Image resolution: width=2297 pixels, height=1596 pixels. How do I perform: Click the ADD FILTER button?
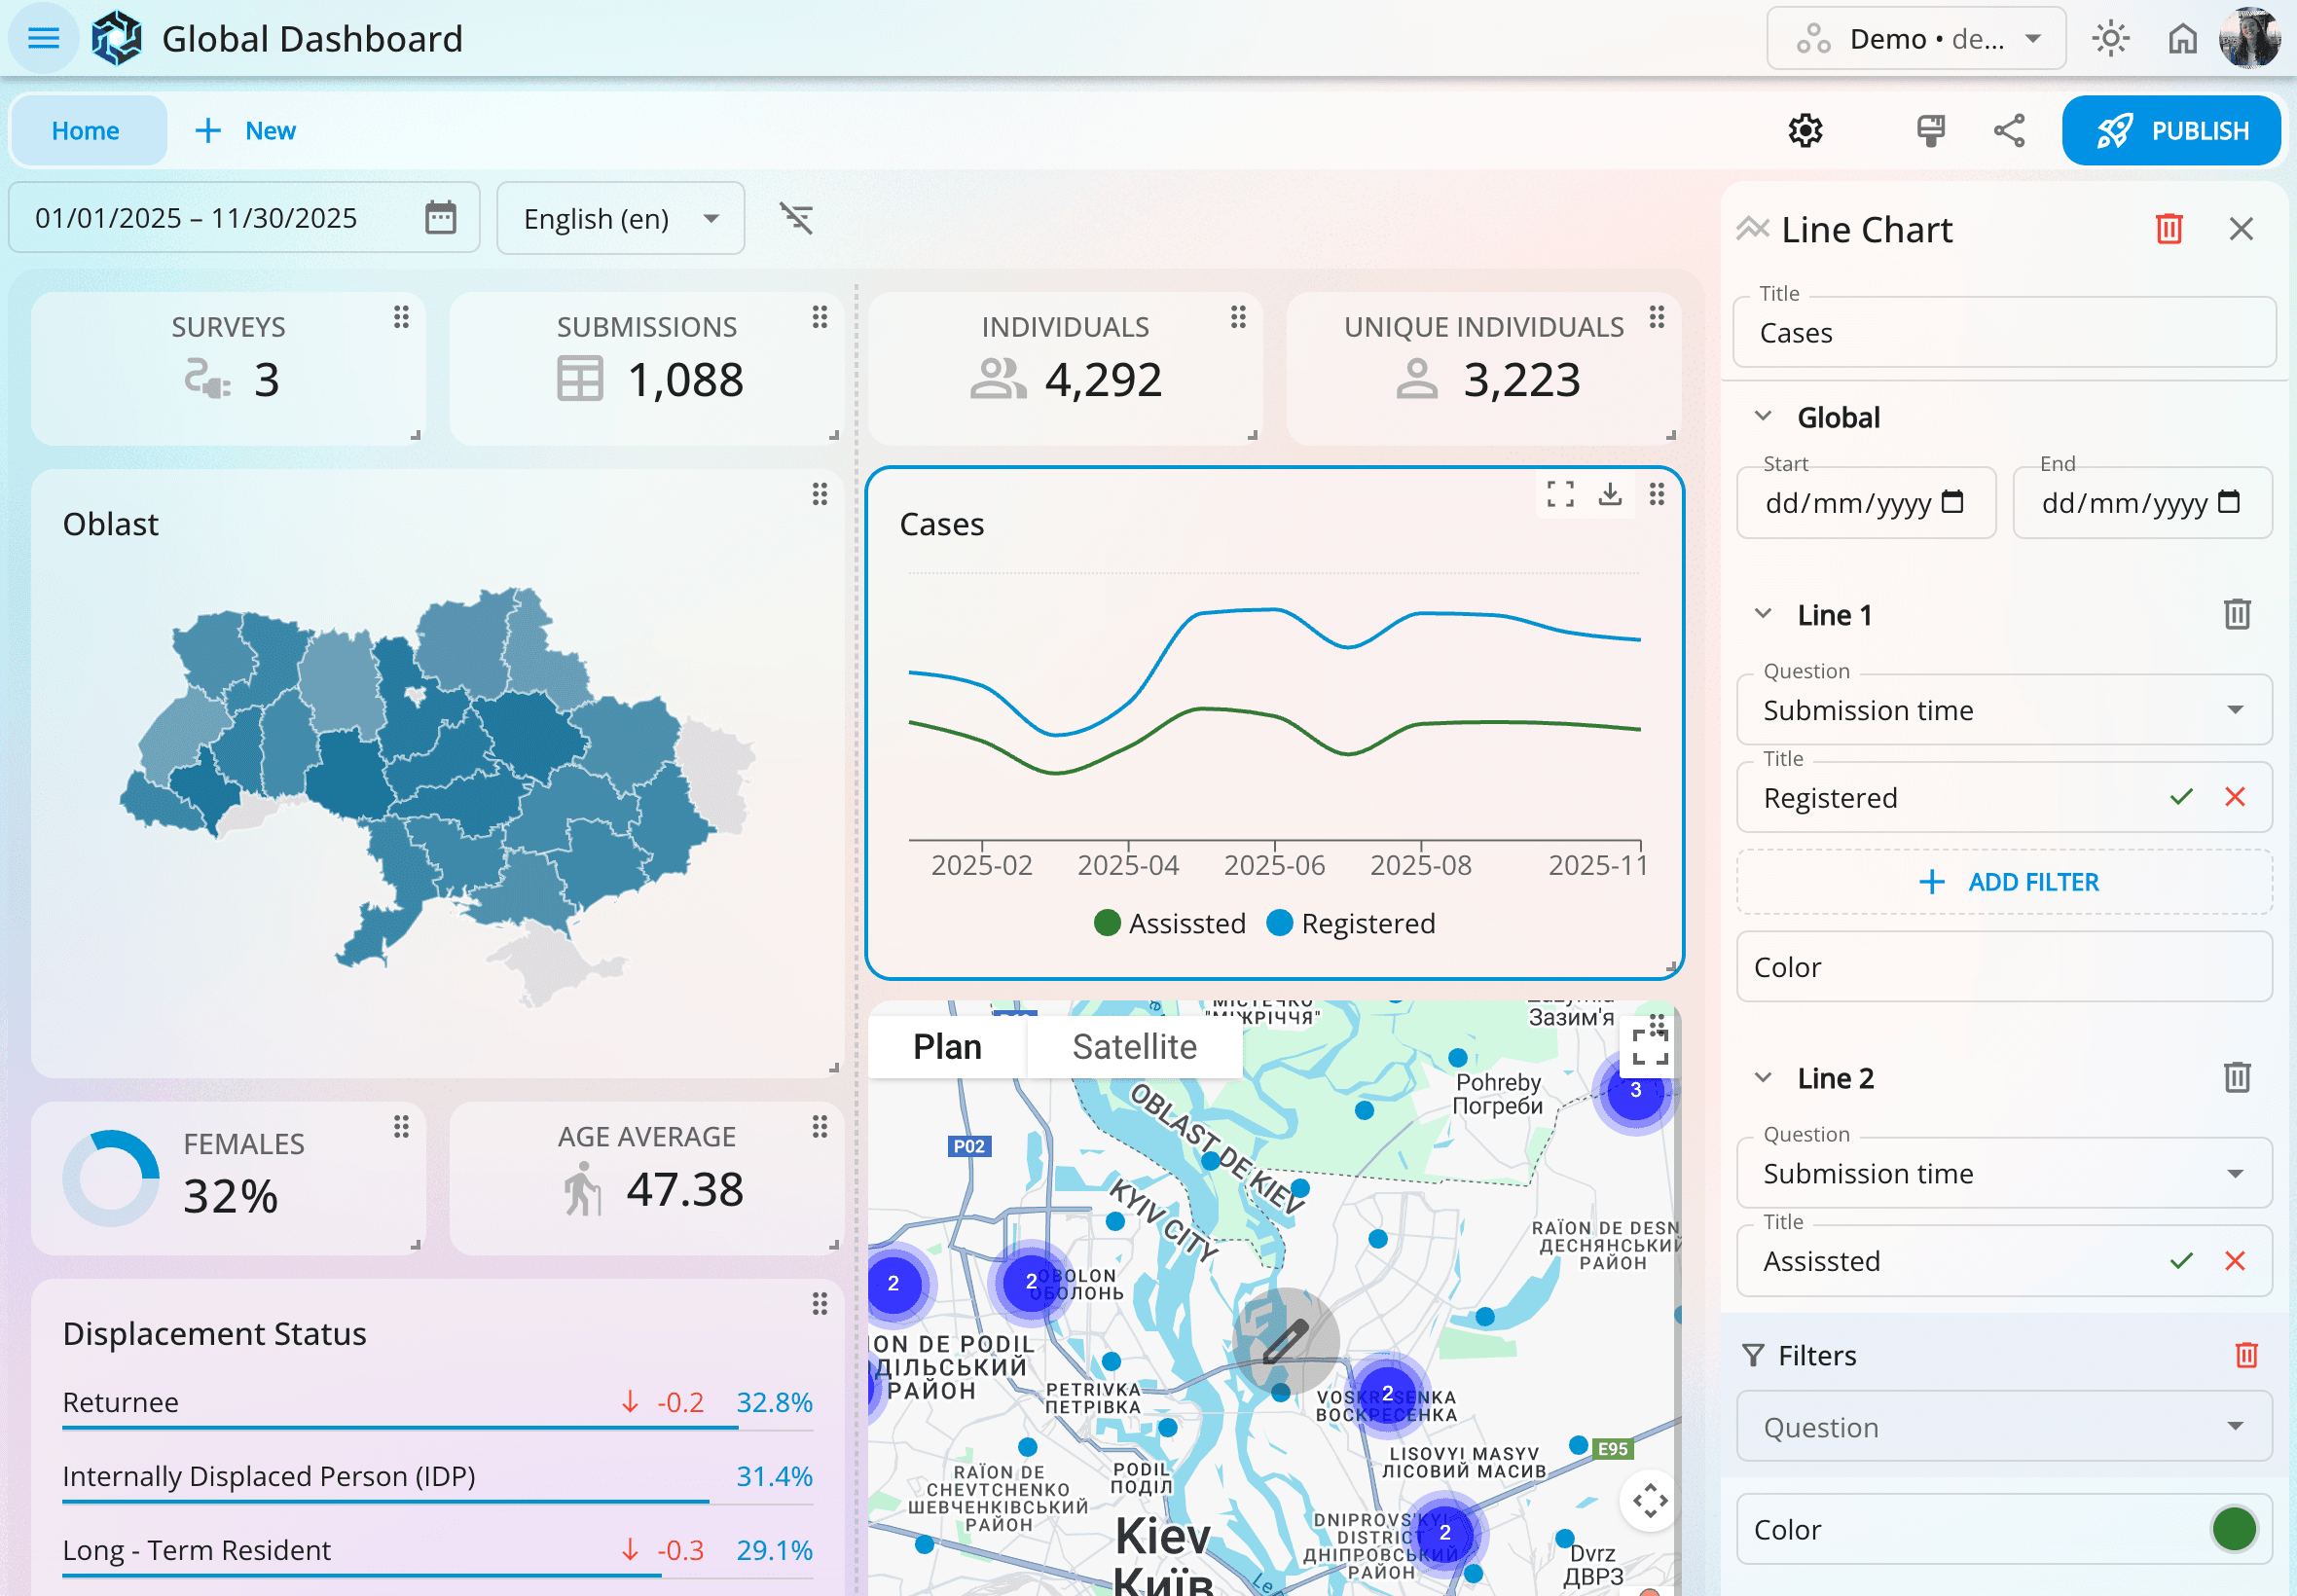pyautogui.click(x=2005, y=881)
